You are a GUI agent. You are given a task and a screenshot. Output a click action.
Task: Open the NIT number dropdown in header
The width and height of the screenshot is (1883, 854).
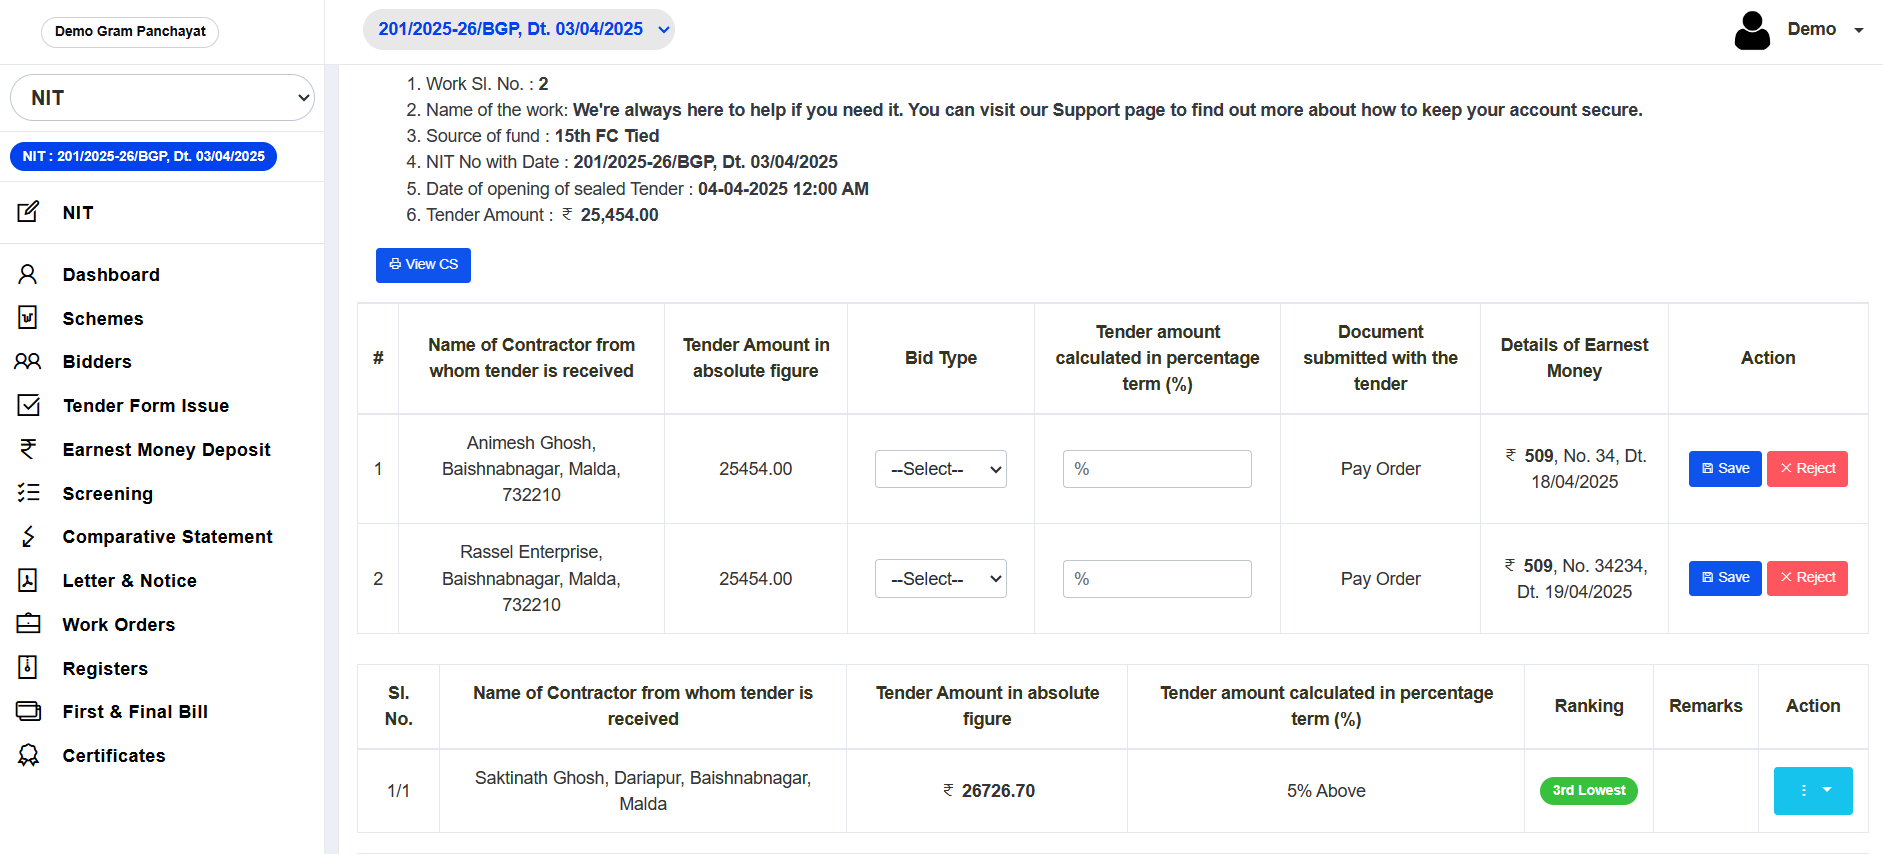tap(518, 30)
